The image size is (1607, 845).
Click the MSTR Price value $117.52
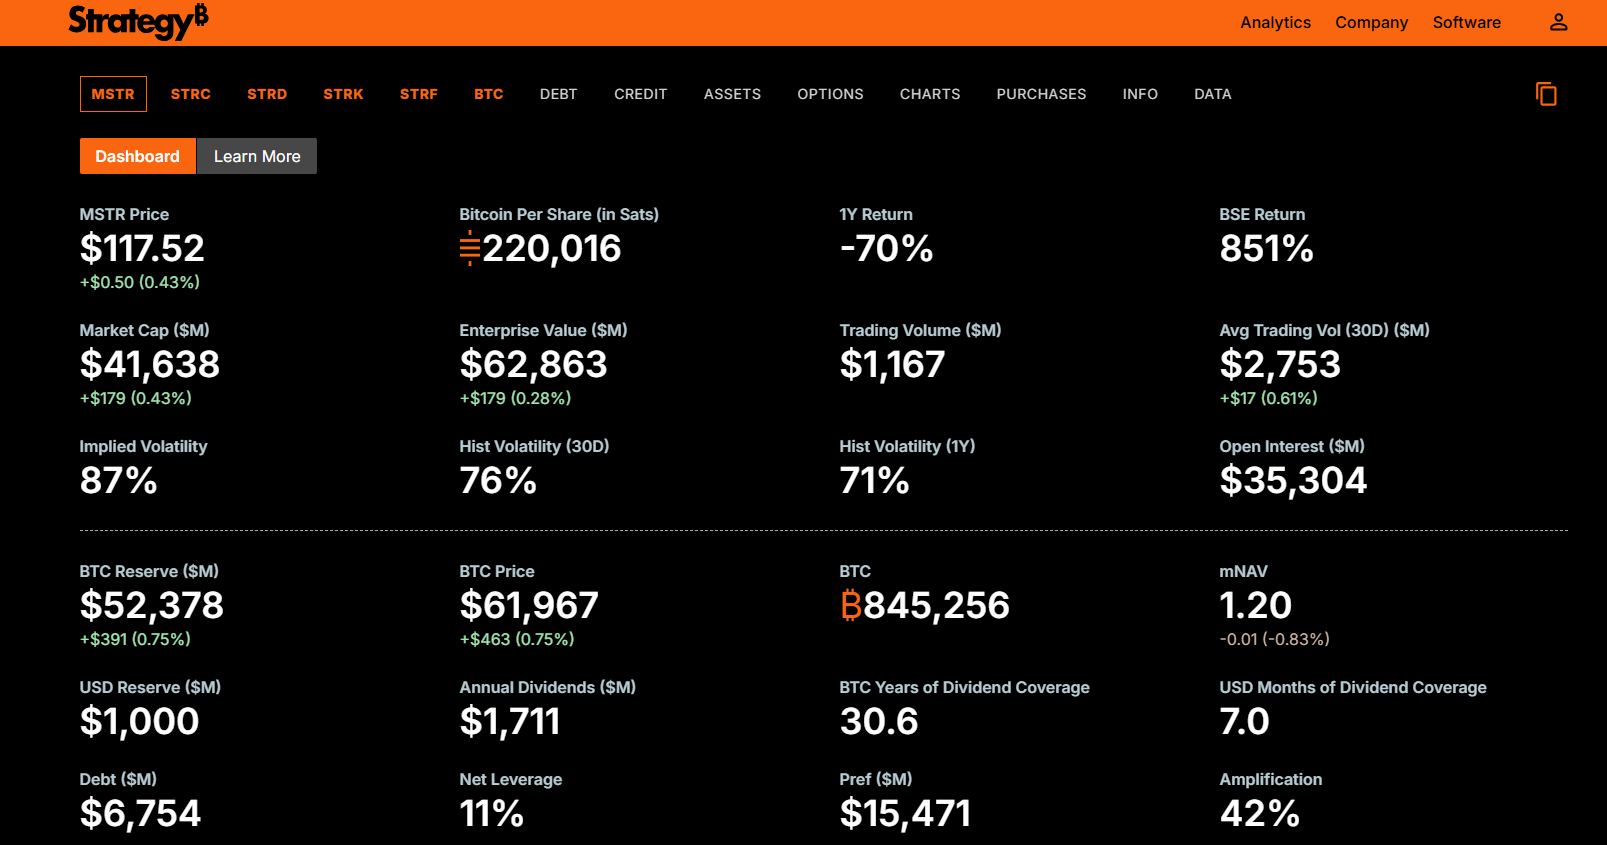(142, 248)
